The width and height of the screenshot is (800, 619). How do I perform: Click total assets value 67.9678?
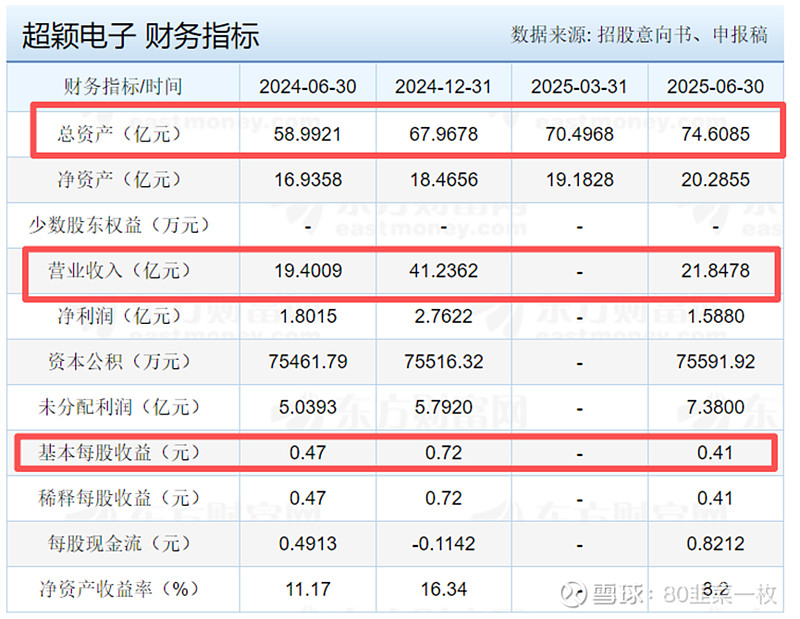pos(443,134)
